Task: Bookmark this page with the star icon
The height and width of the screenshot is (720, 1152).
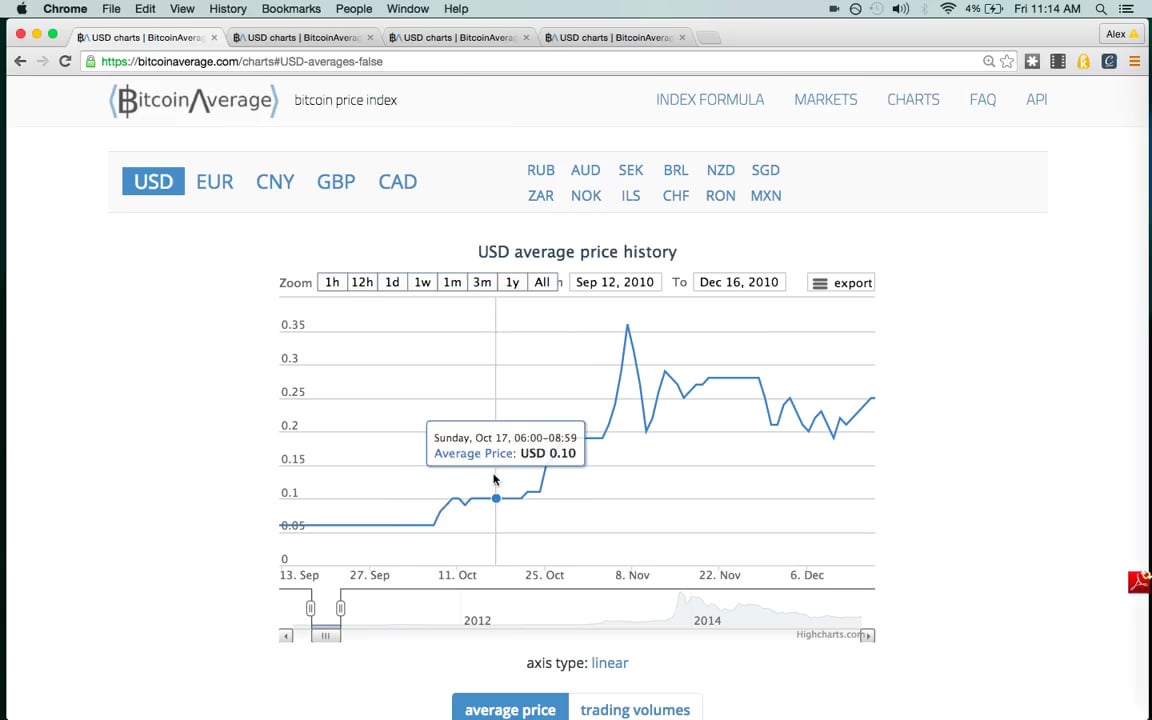Action: point(1007,61)
